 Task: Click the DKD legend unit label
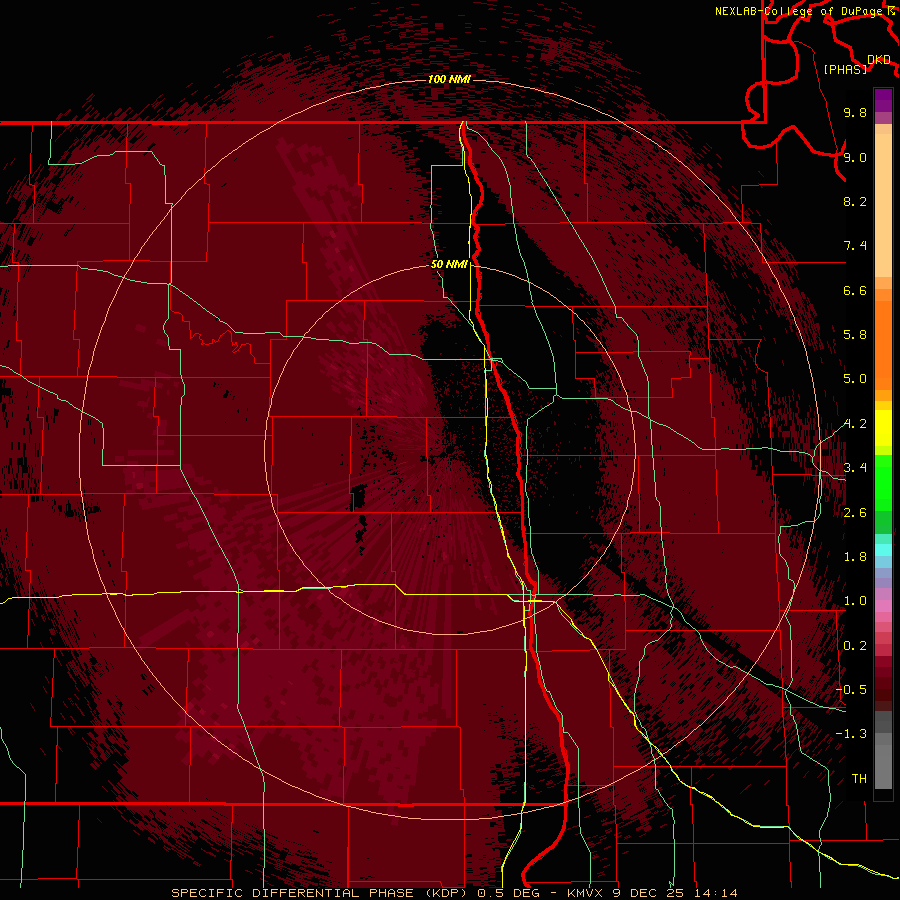[878, 59]
